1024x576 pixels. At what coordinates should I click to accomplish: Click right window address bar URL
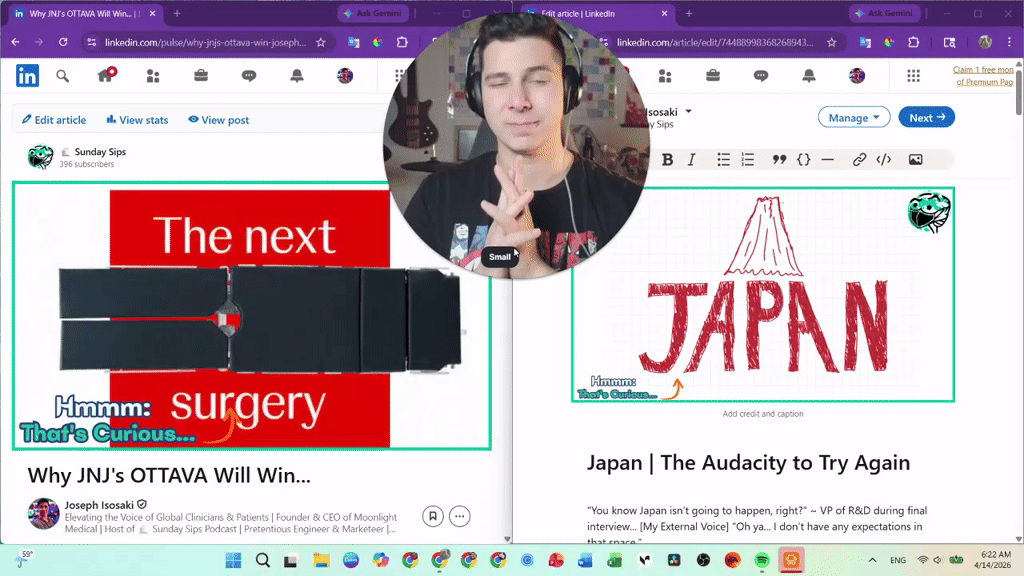715,42
